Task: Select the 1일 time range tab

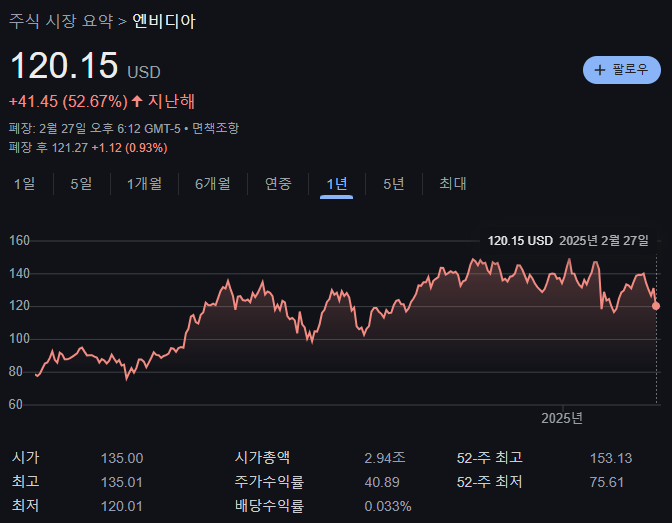Action: (x=24, y=184)
